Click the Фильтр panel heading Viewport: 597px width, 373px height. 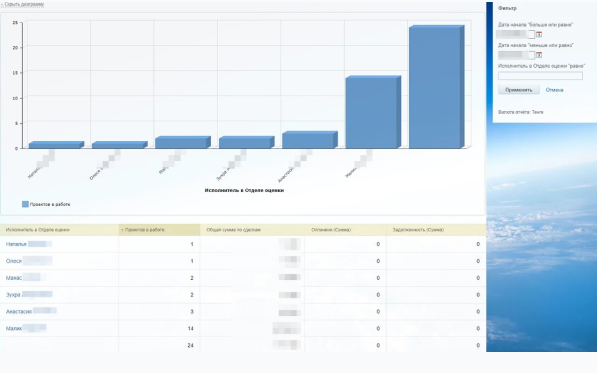click(x=507, y=8)
